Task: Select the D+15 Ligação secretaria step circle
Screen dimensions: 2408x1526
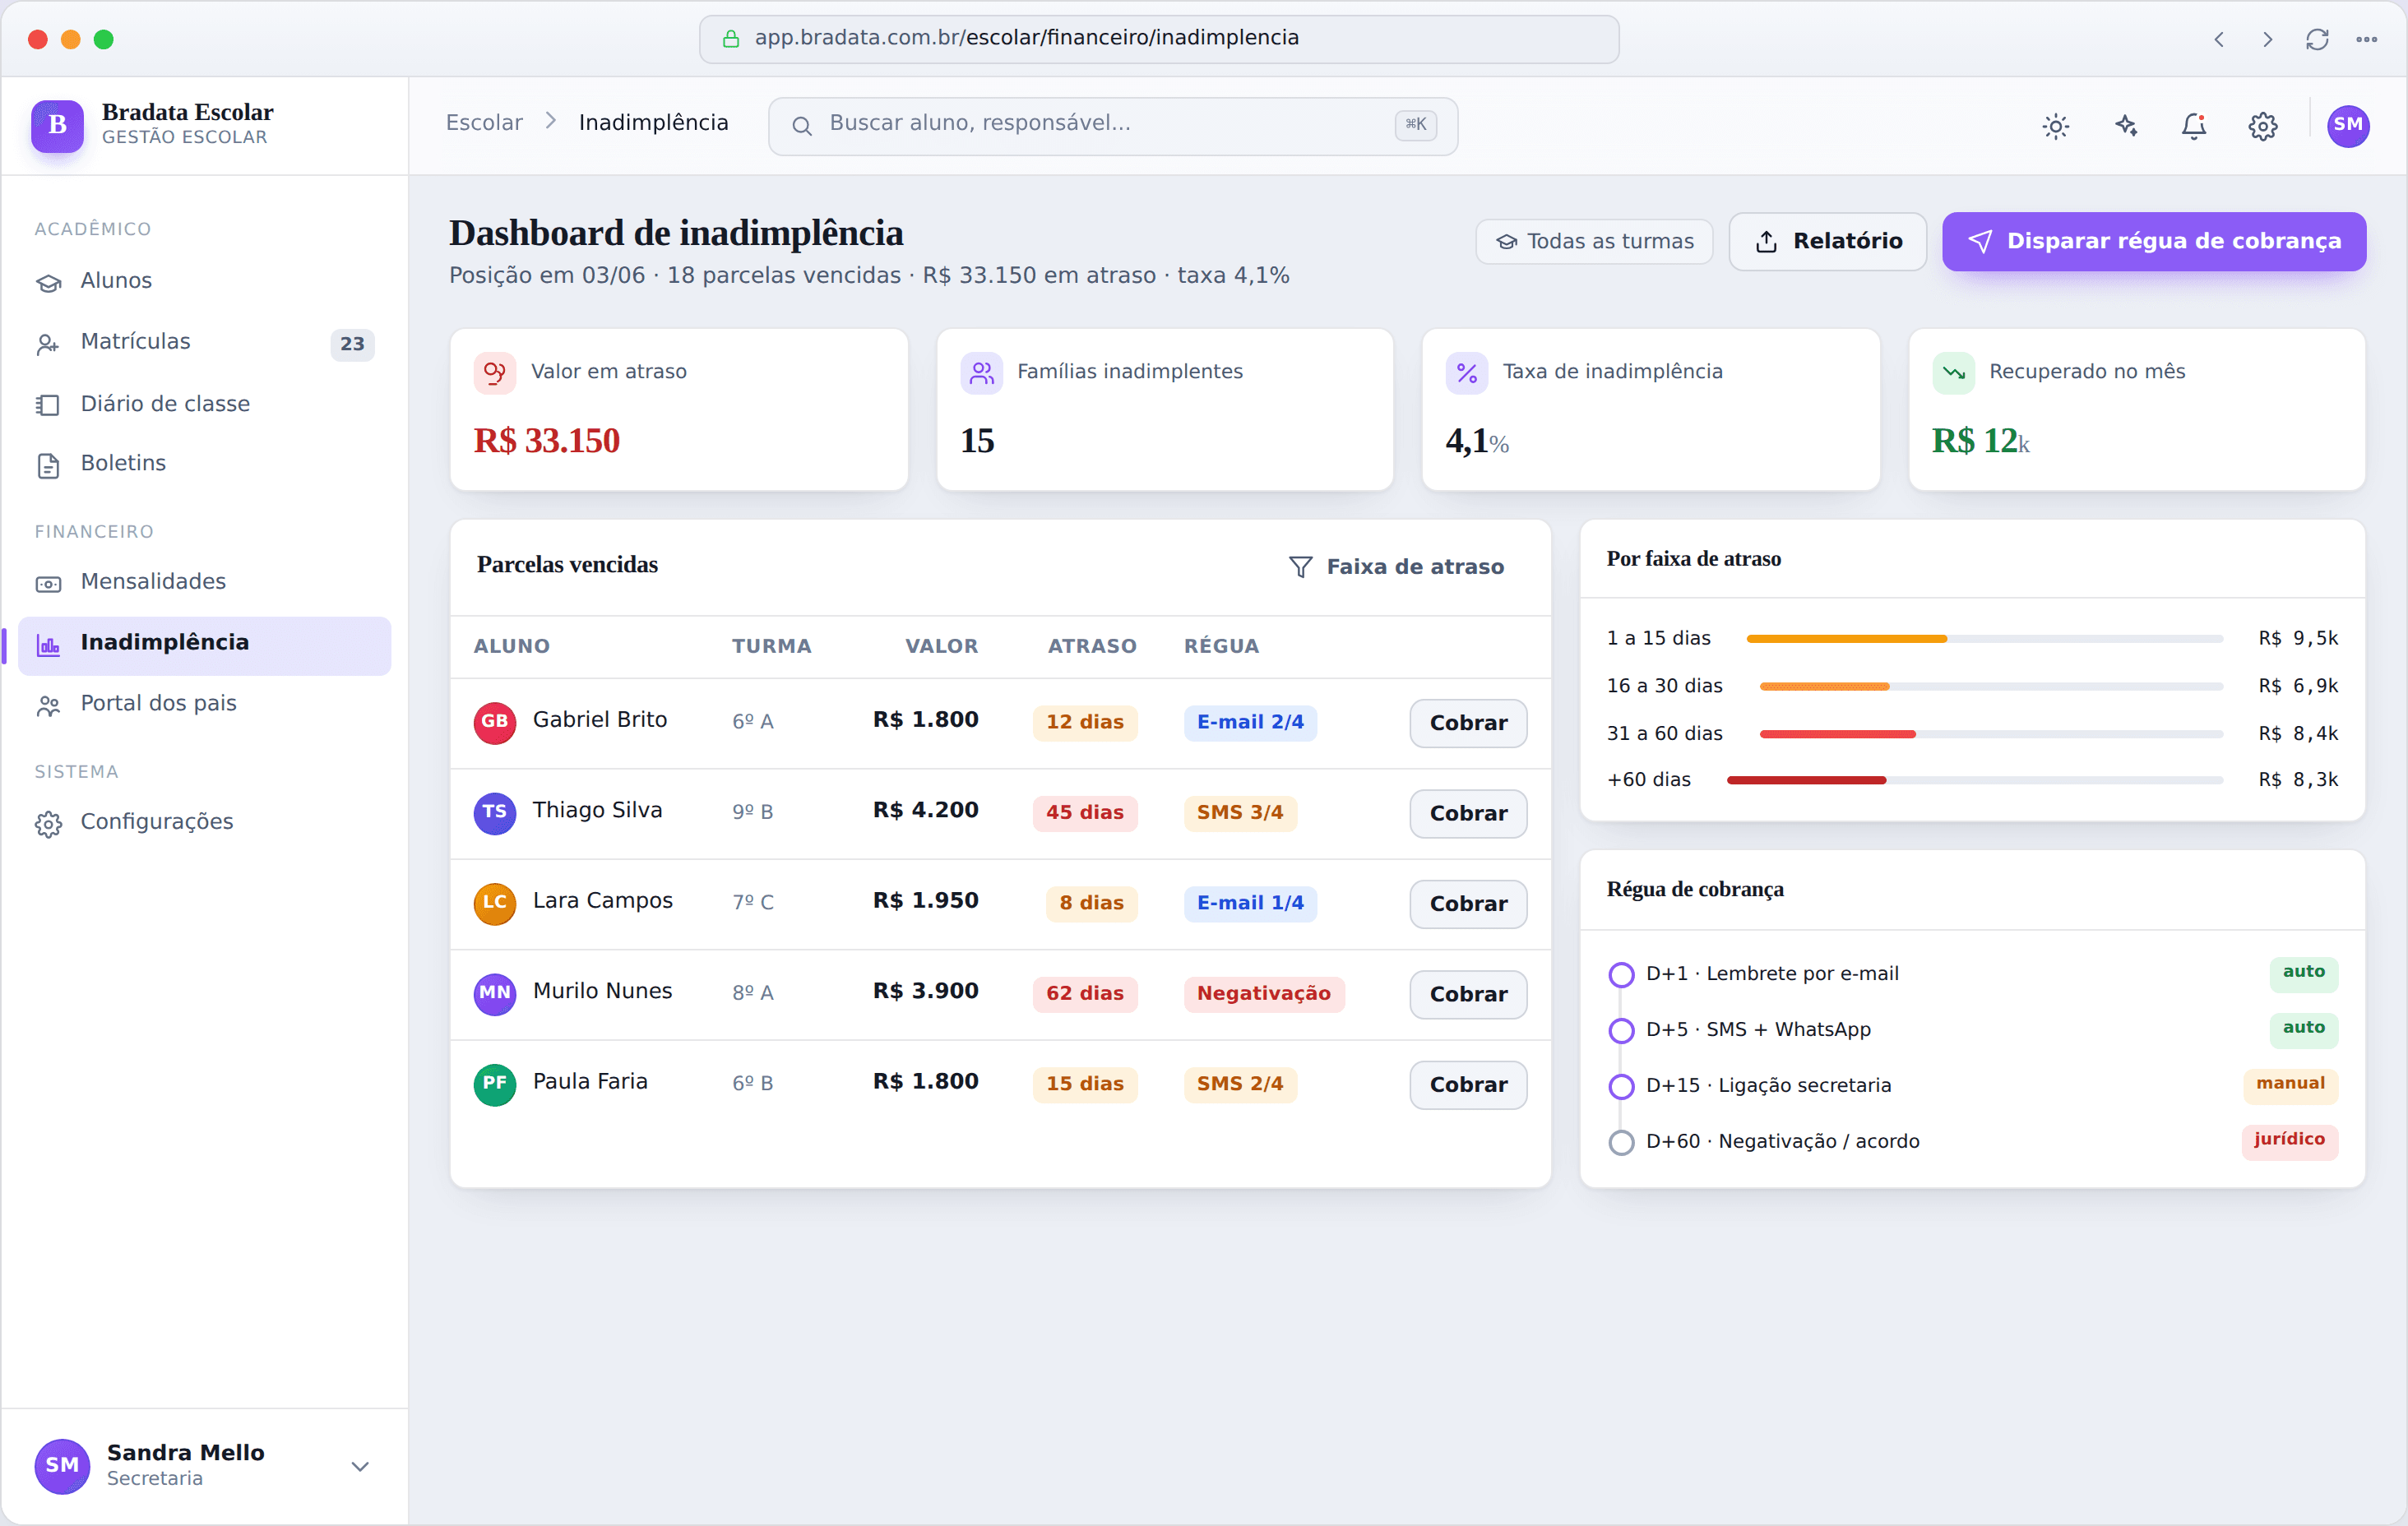Action: click(1621, 1087)
